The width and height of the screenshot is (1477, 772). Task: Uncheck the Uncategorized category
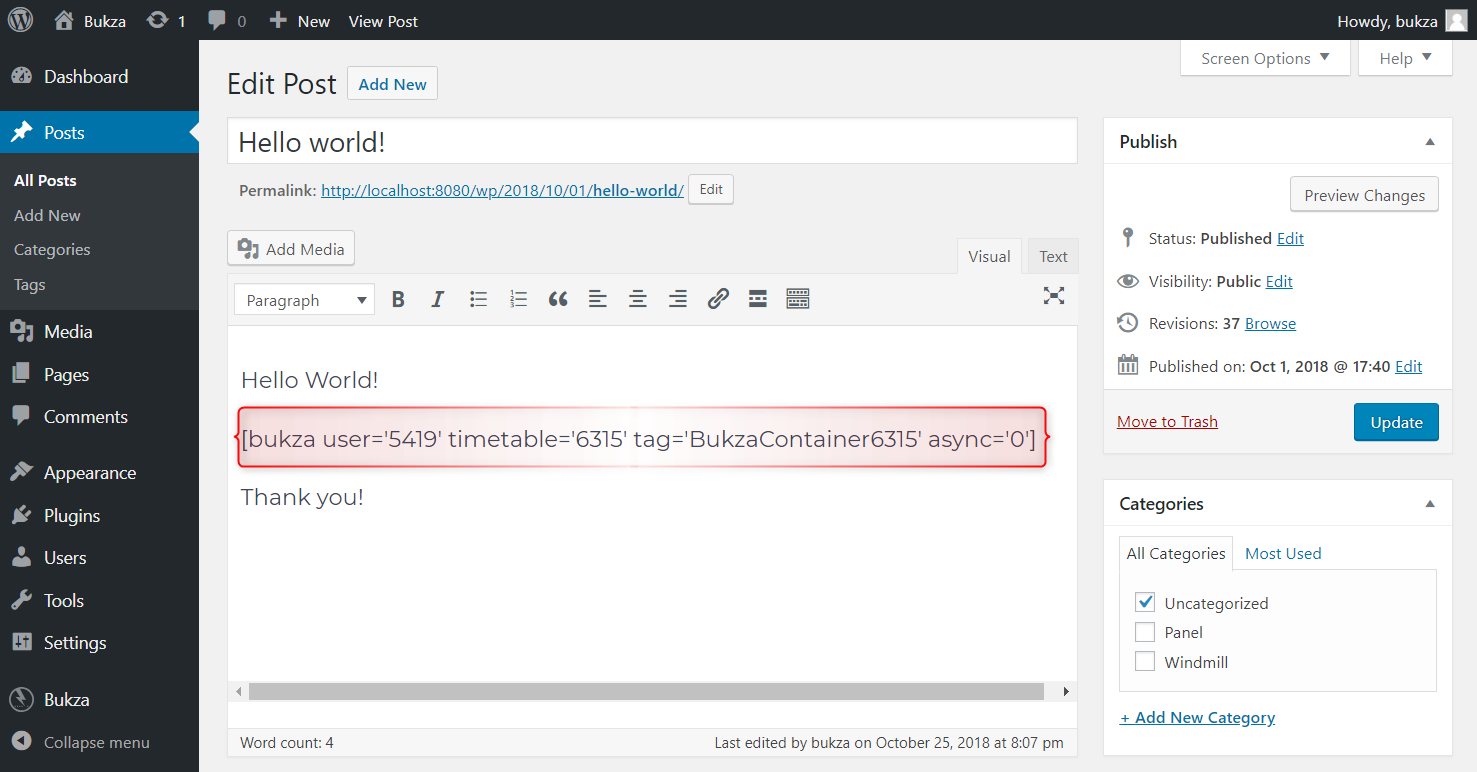point(1145,603)
